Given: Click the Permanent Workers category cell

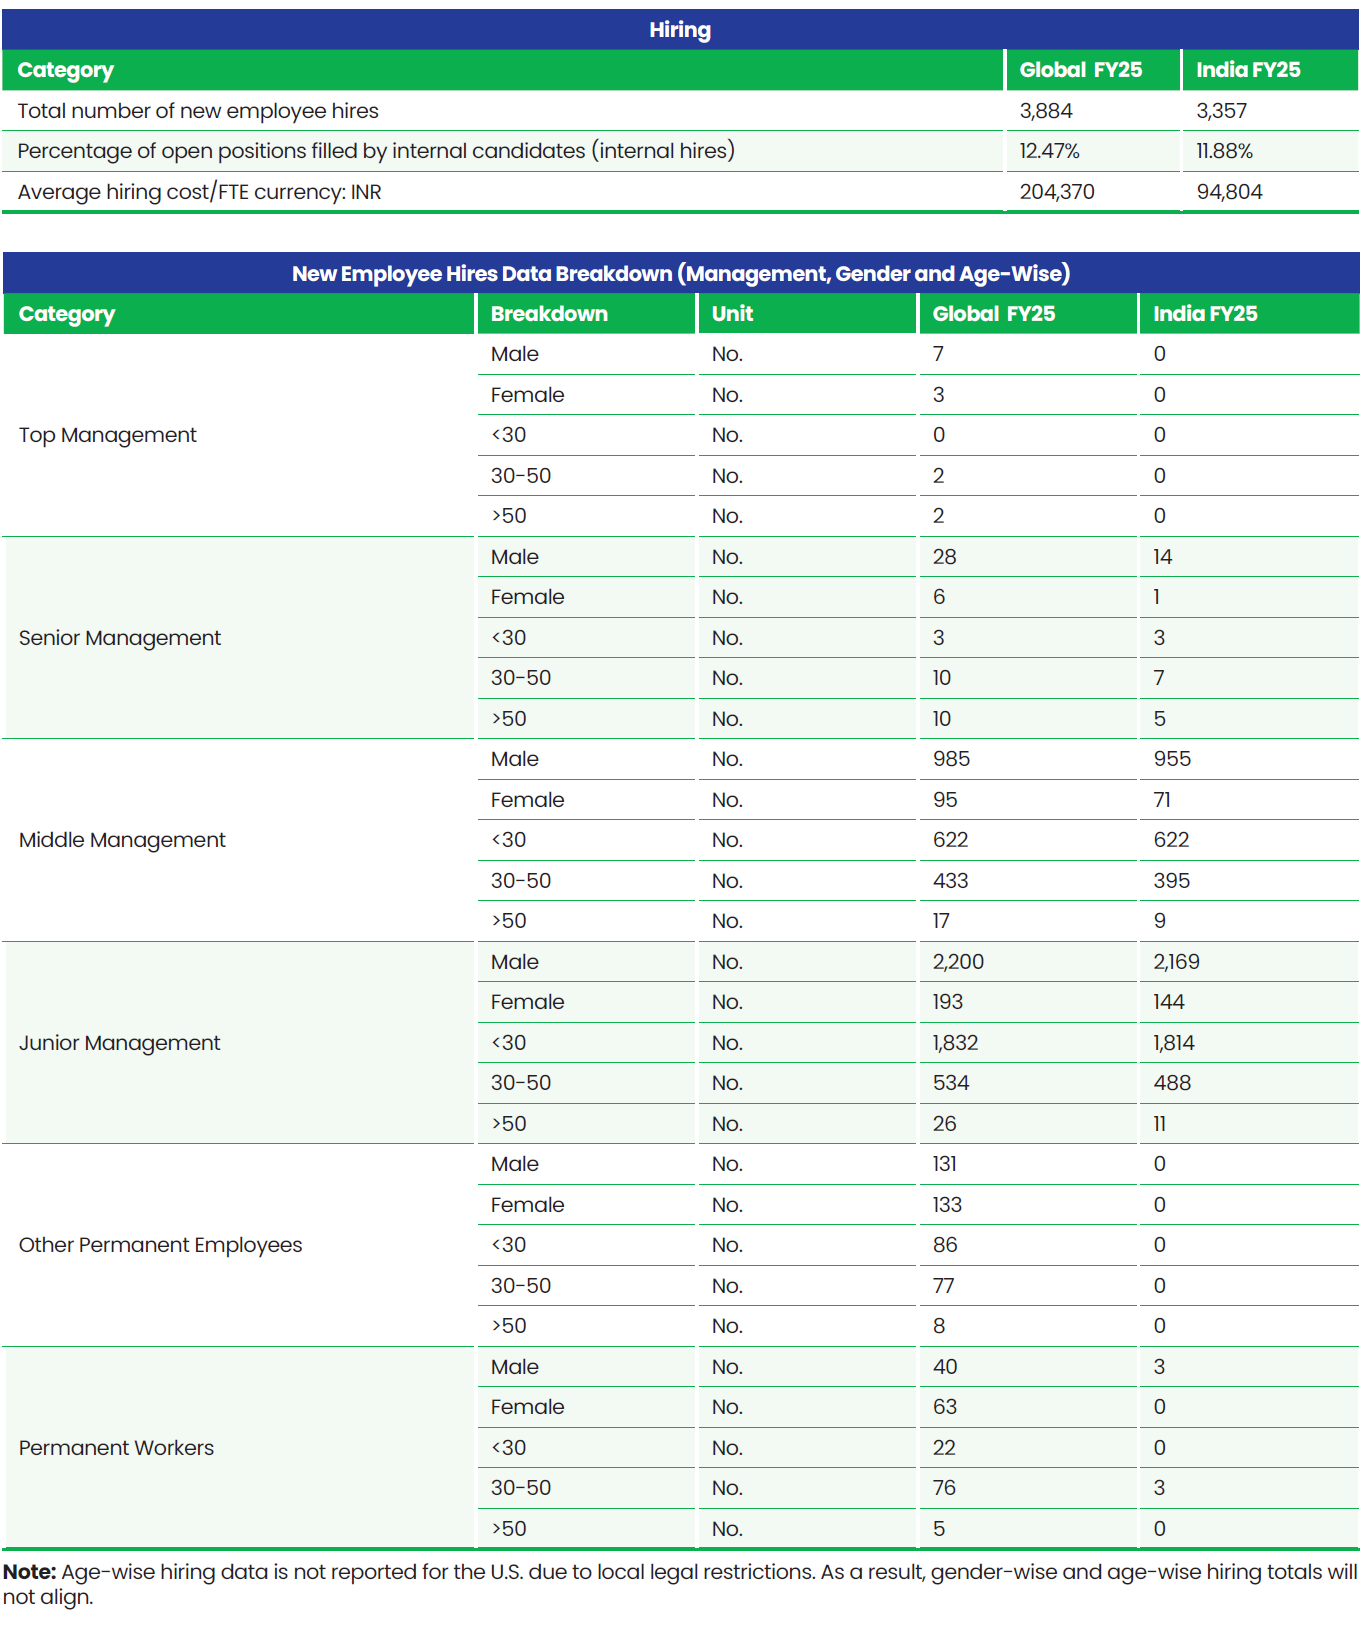Looking at the screenshot, I should click(238, 1448).
